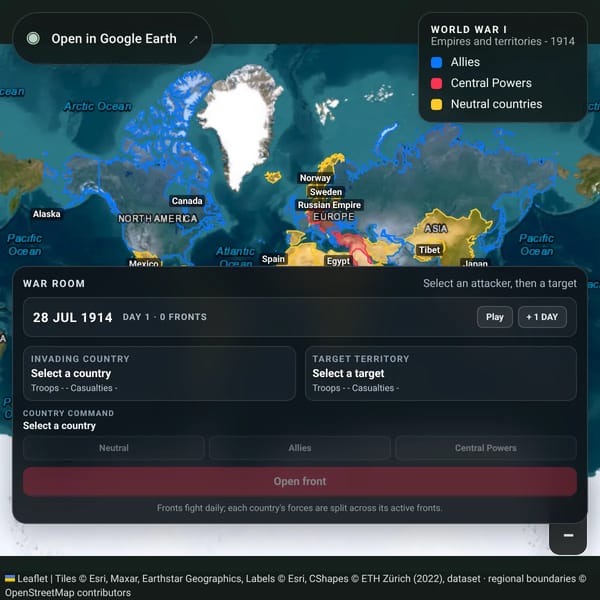
Task: Select the Russian Empire map label
Action: coord(329,205)
